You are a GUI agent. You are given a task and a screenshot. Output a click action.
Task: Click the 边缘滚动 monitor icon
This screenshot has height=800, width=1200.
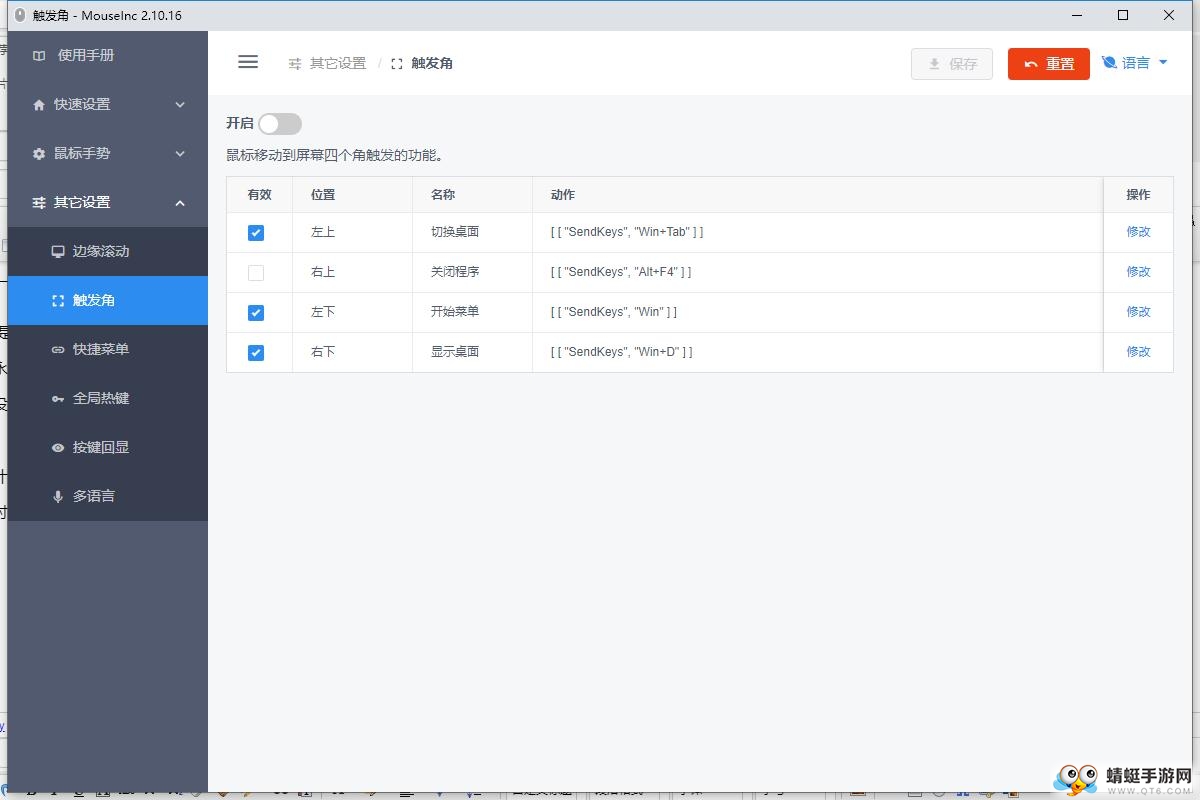[58, 252]
